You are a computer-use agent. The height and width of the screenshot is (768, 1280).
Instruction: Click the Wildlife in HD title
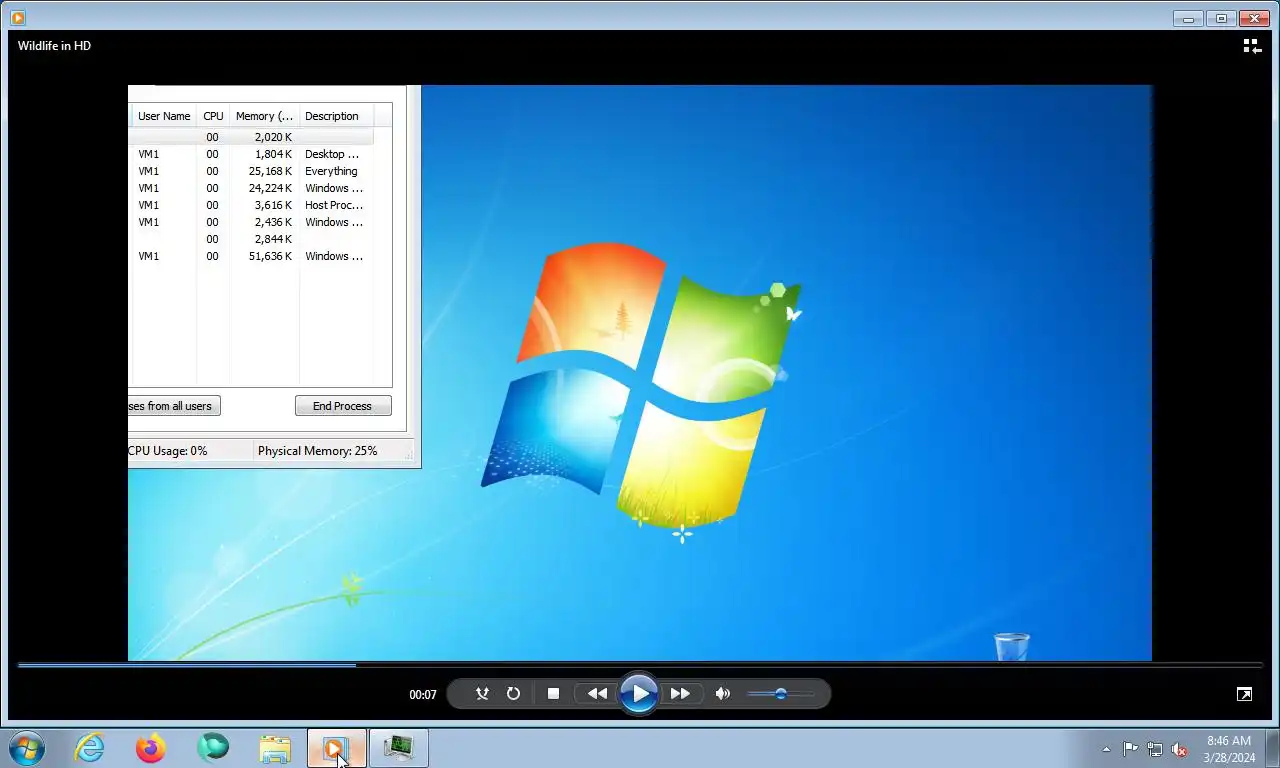54,46
